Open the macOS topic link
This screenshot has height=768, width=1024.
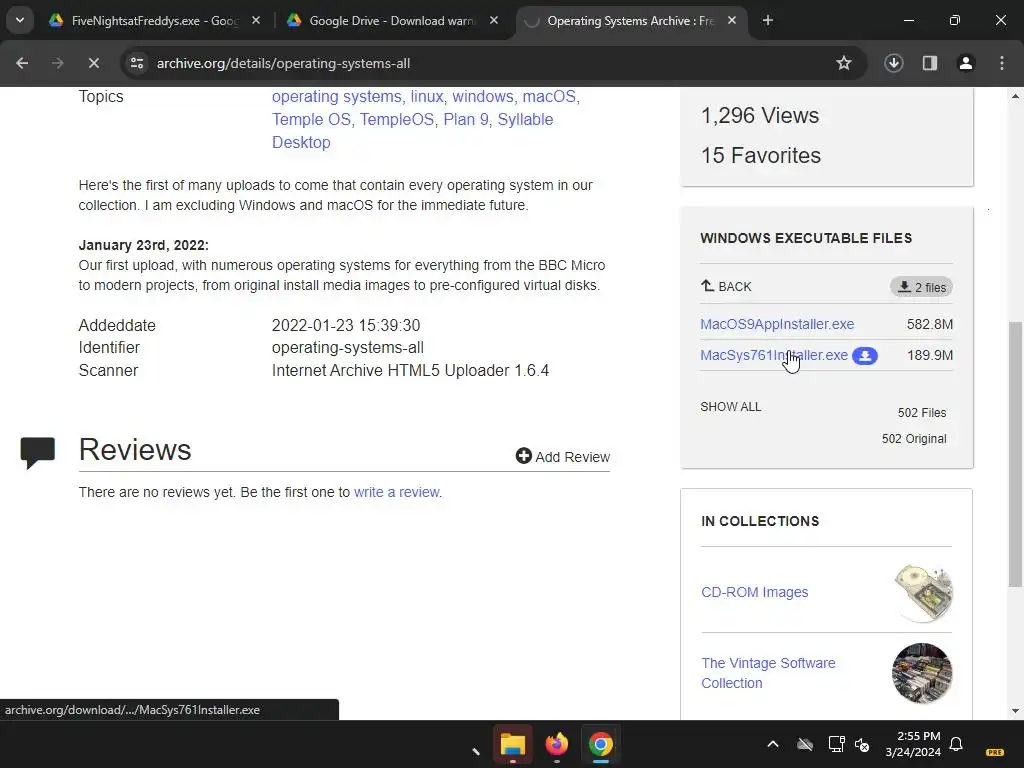point(549,97)
